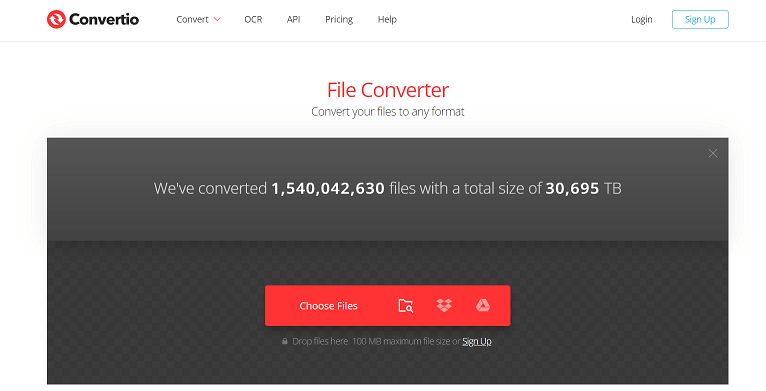Import a file from Dropbox icon
The height and width of the screenshot is (391, 766).
coord(444,305)
